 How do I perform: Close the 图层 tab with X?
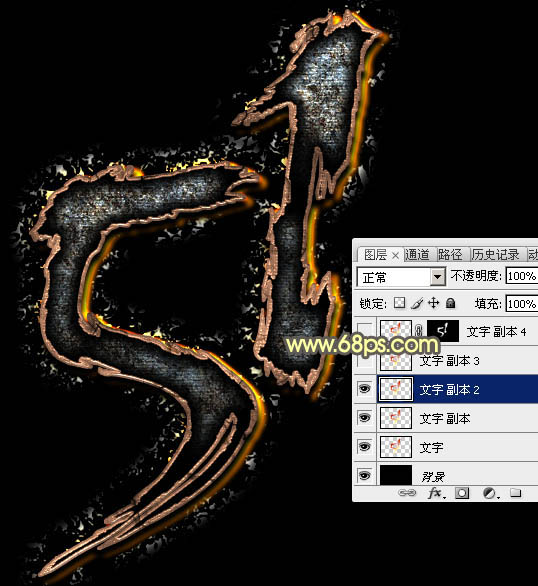[x=395, y=256]
